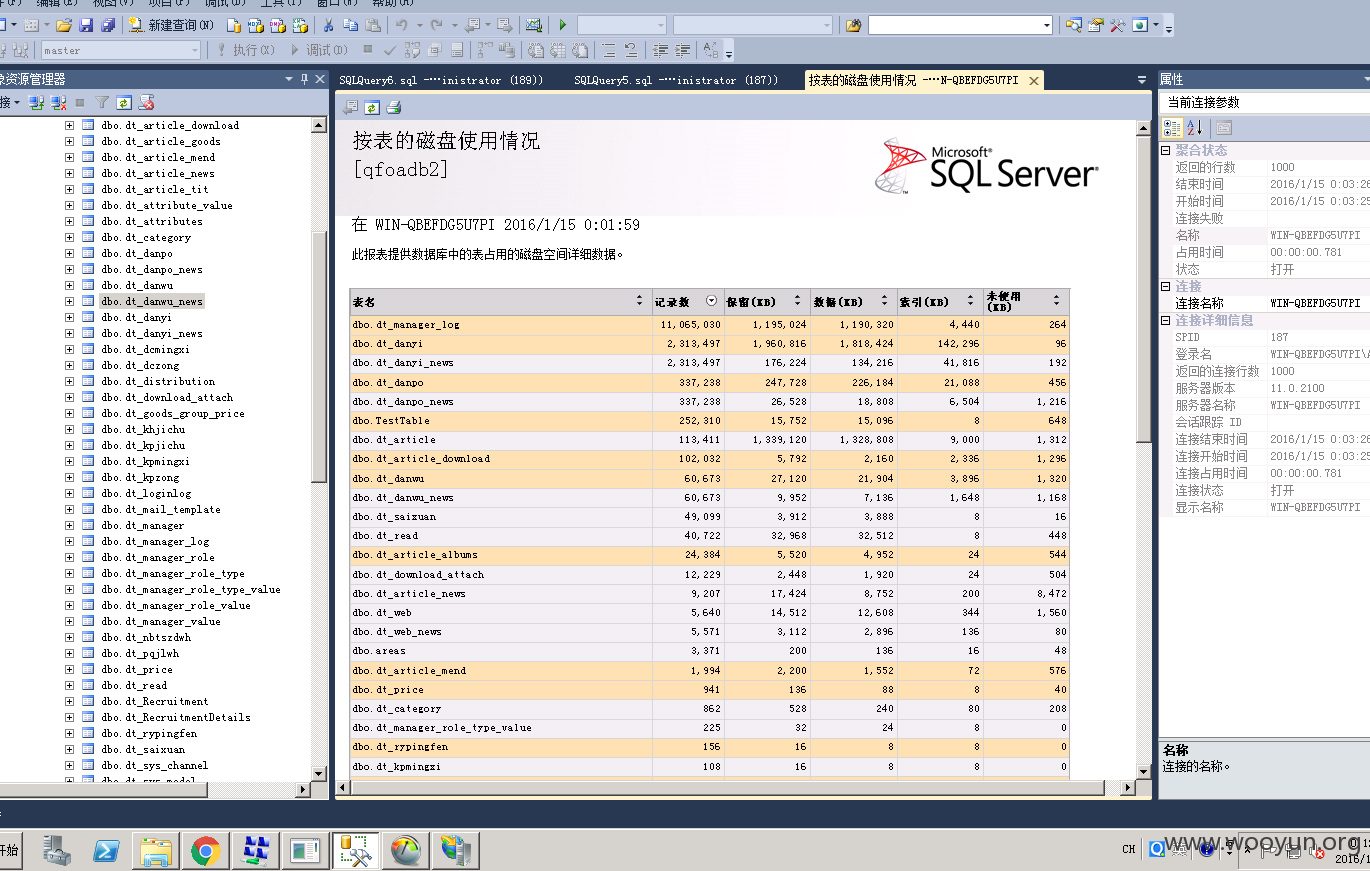The height and width of the screenshot is (871, 1370).
Task: Click the green Start arrow in toolbar
Action: point(563,25)
